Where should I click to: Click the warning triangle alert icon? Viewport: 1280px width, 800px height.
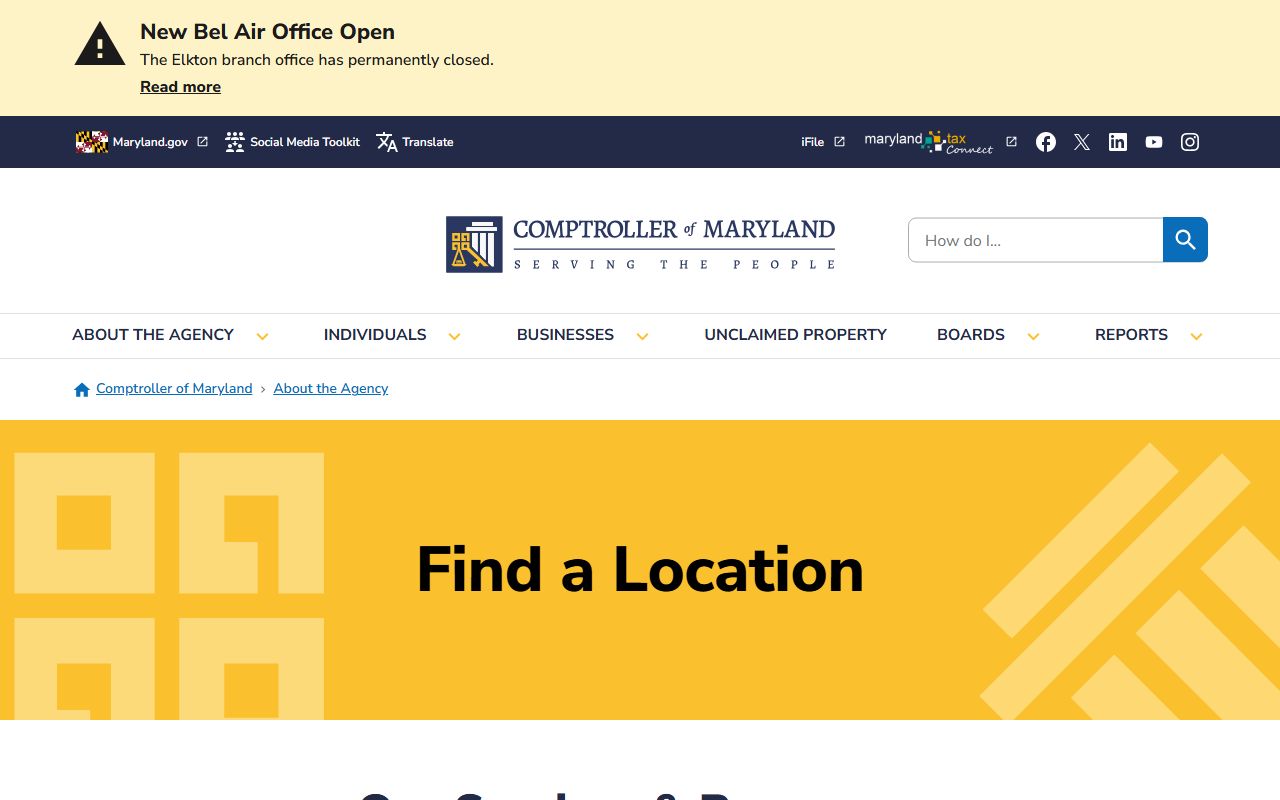click(100, 44)
